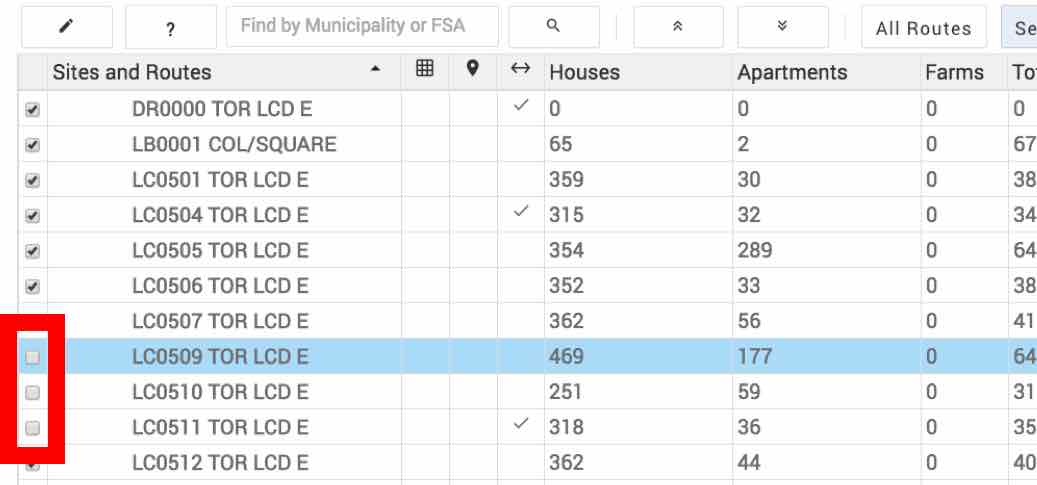Sort by the Houses column header
The height and width of the screenshot is (485, 1037).
click(584, 72)
